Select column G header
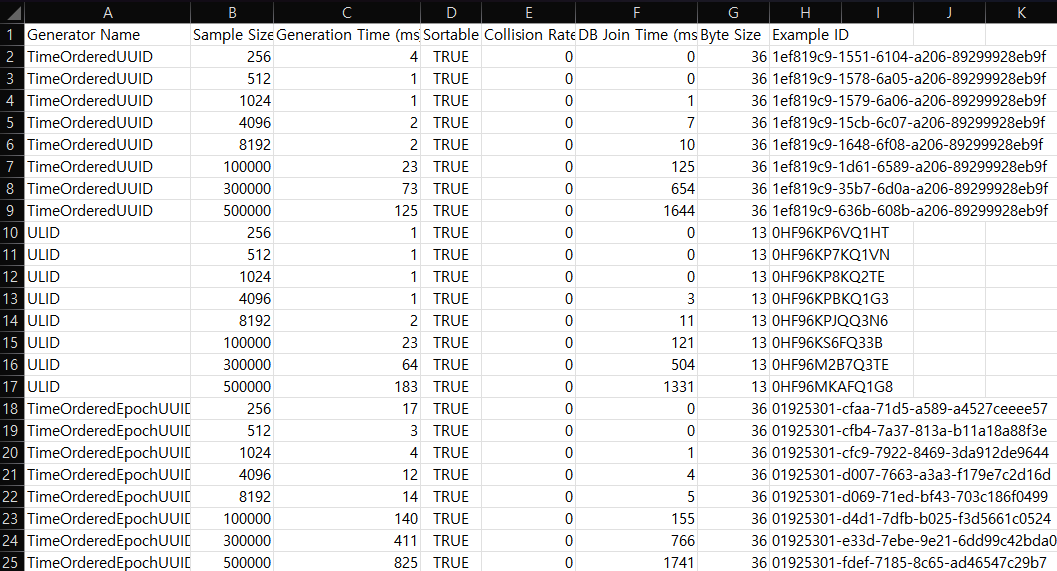Screen dimensions: 1057x571 (733, 12)
